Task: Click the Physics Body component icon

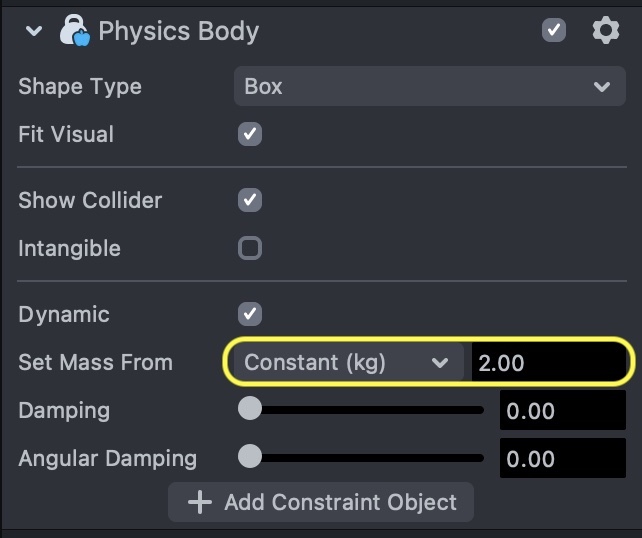Action: click(x=75, y=31)
